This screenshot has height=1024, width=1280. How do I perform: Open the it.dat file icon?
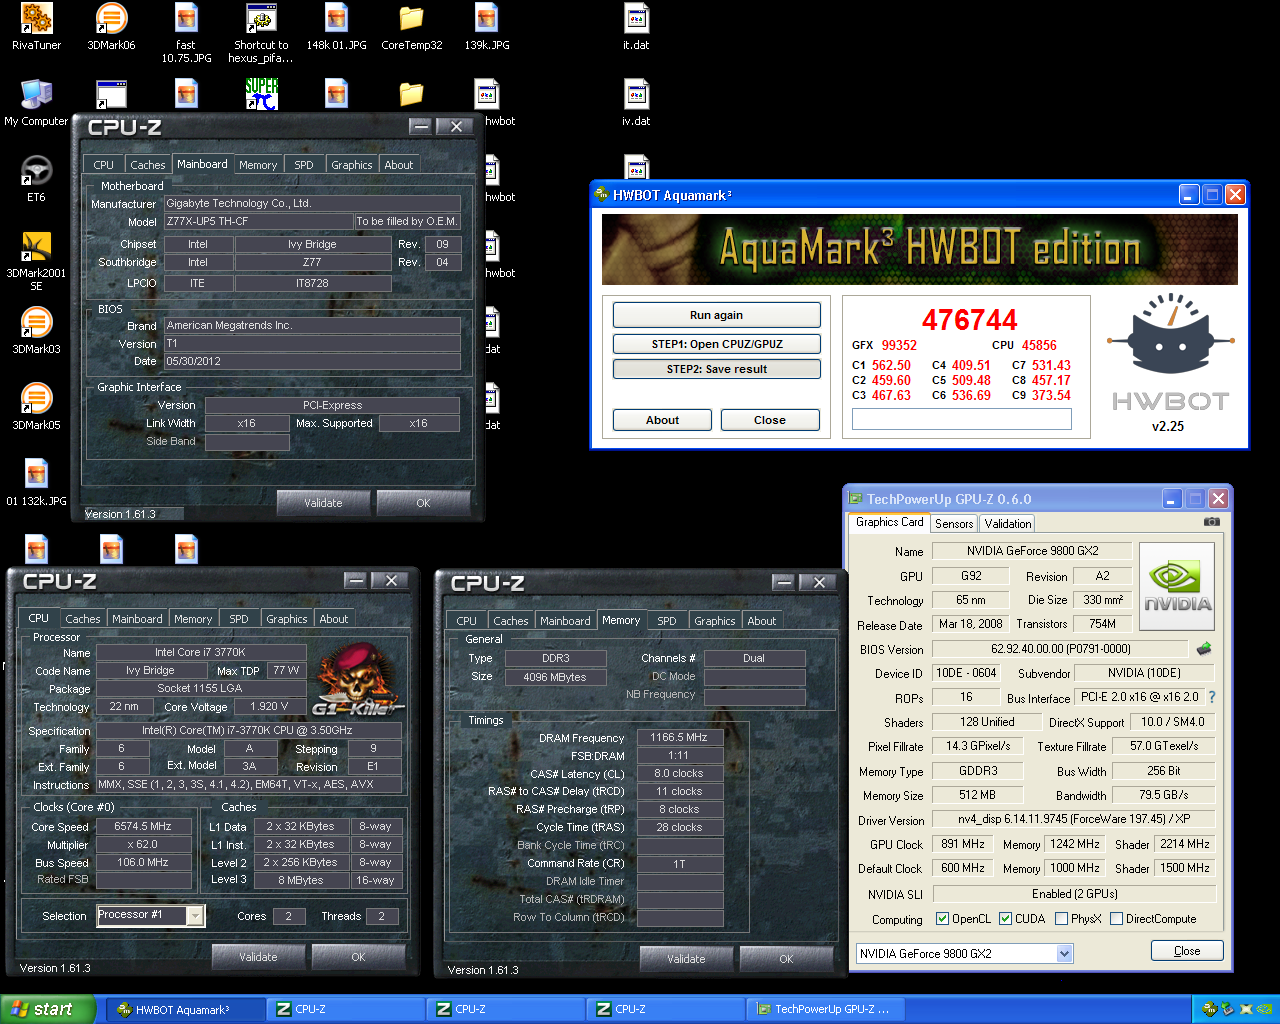point(636,27)
